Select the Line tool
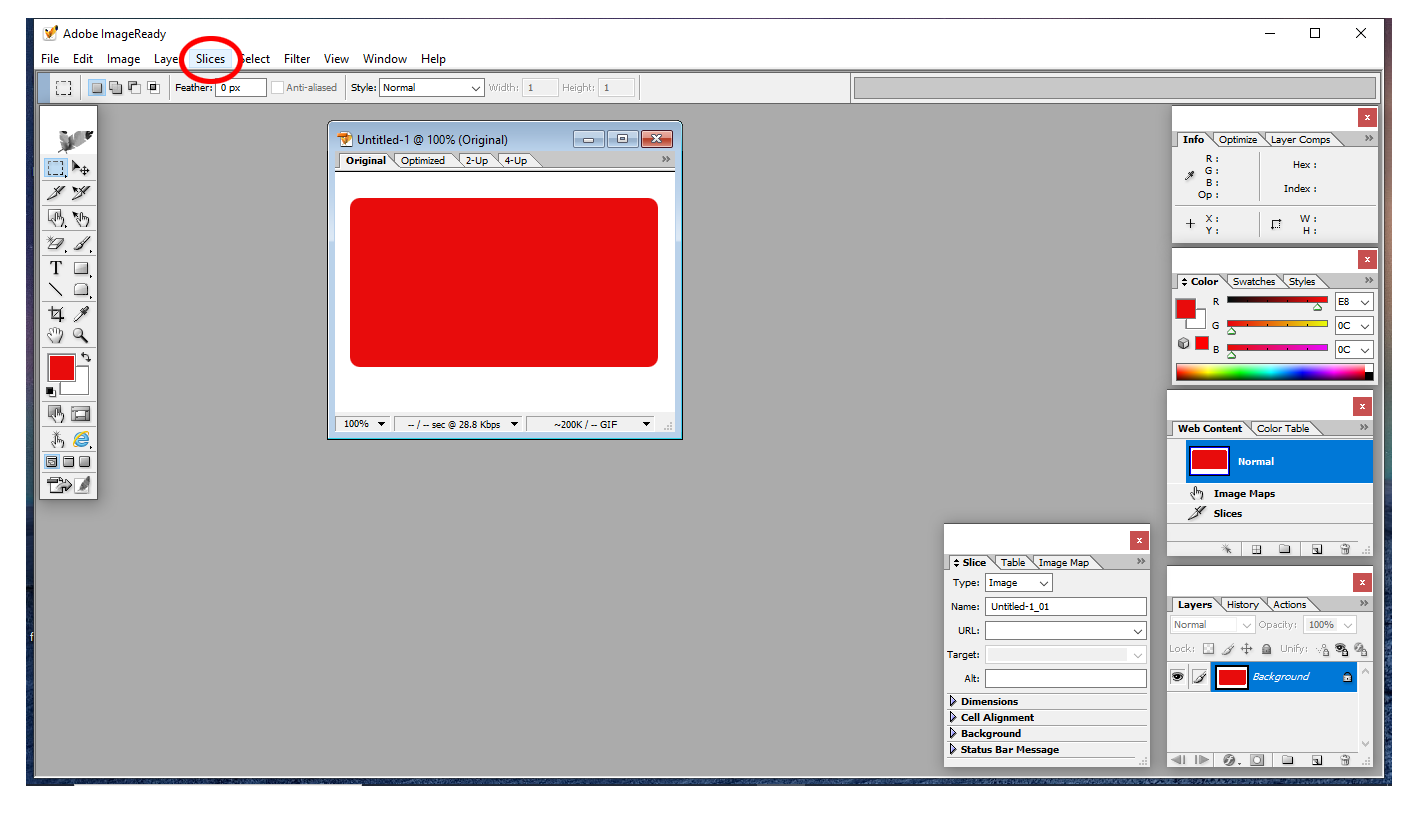Image resolution: width=1418 pixels, height=817 pixels. point(56,290)
